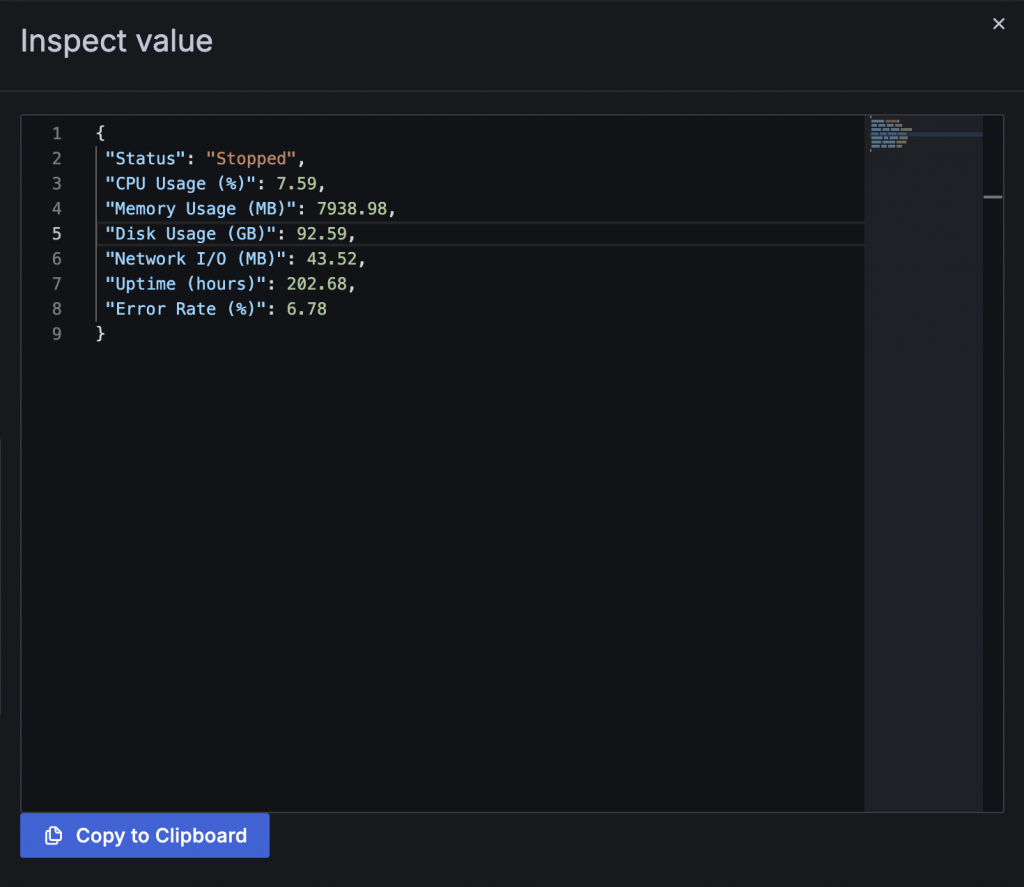
Task: Click the "Inspect value" dialog title
Action: 116,41
